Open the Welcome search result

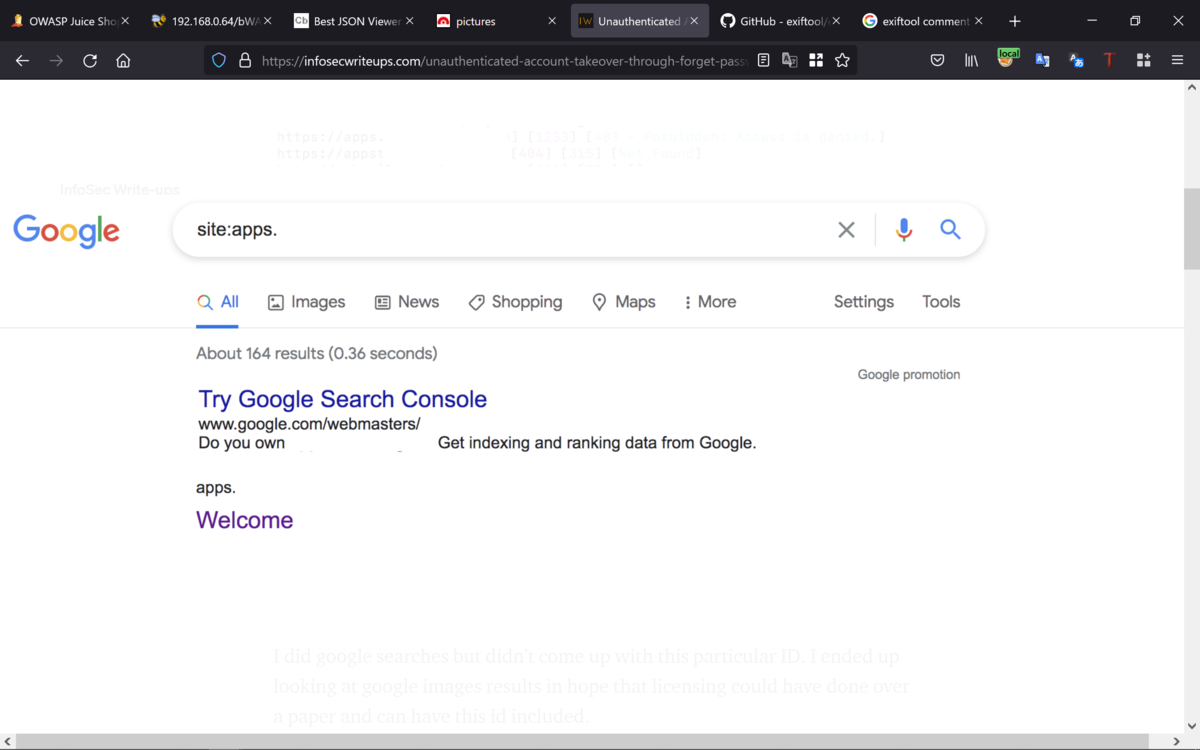[x=244, y=520]
